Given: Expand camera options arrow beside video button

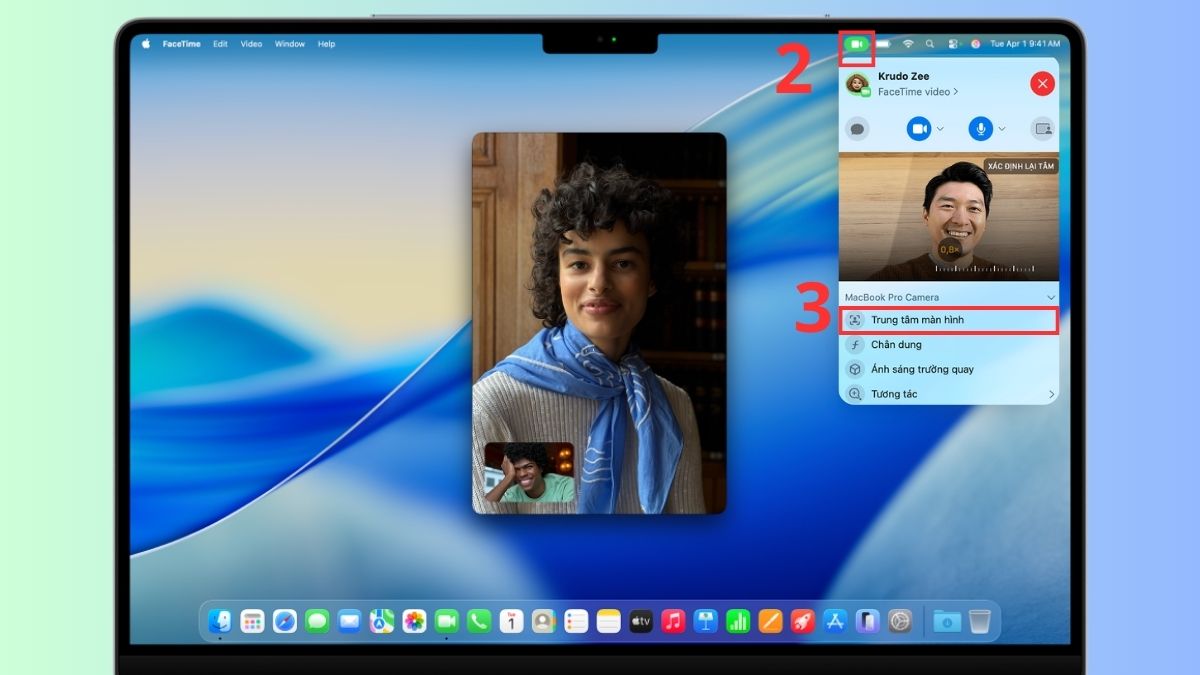Looking at the screenshot, I should click(940, 129).
